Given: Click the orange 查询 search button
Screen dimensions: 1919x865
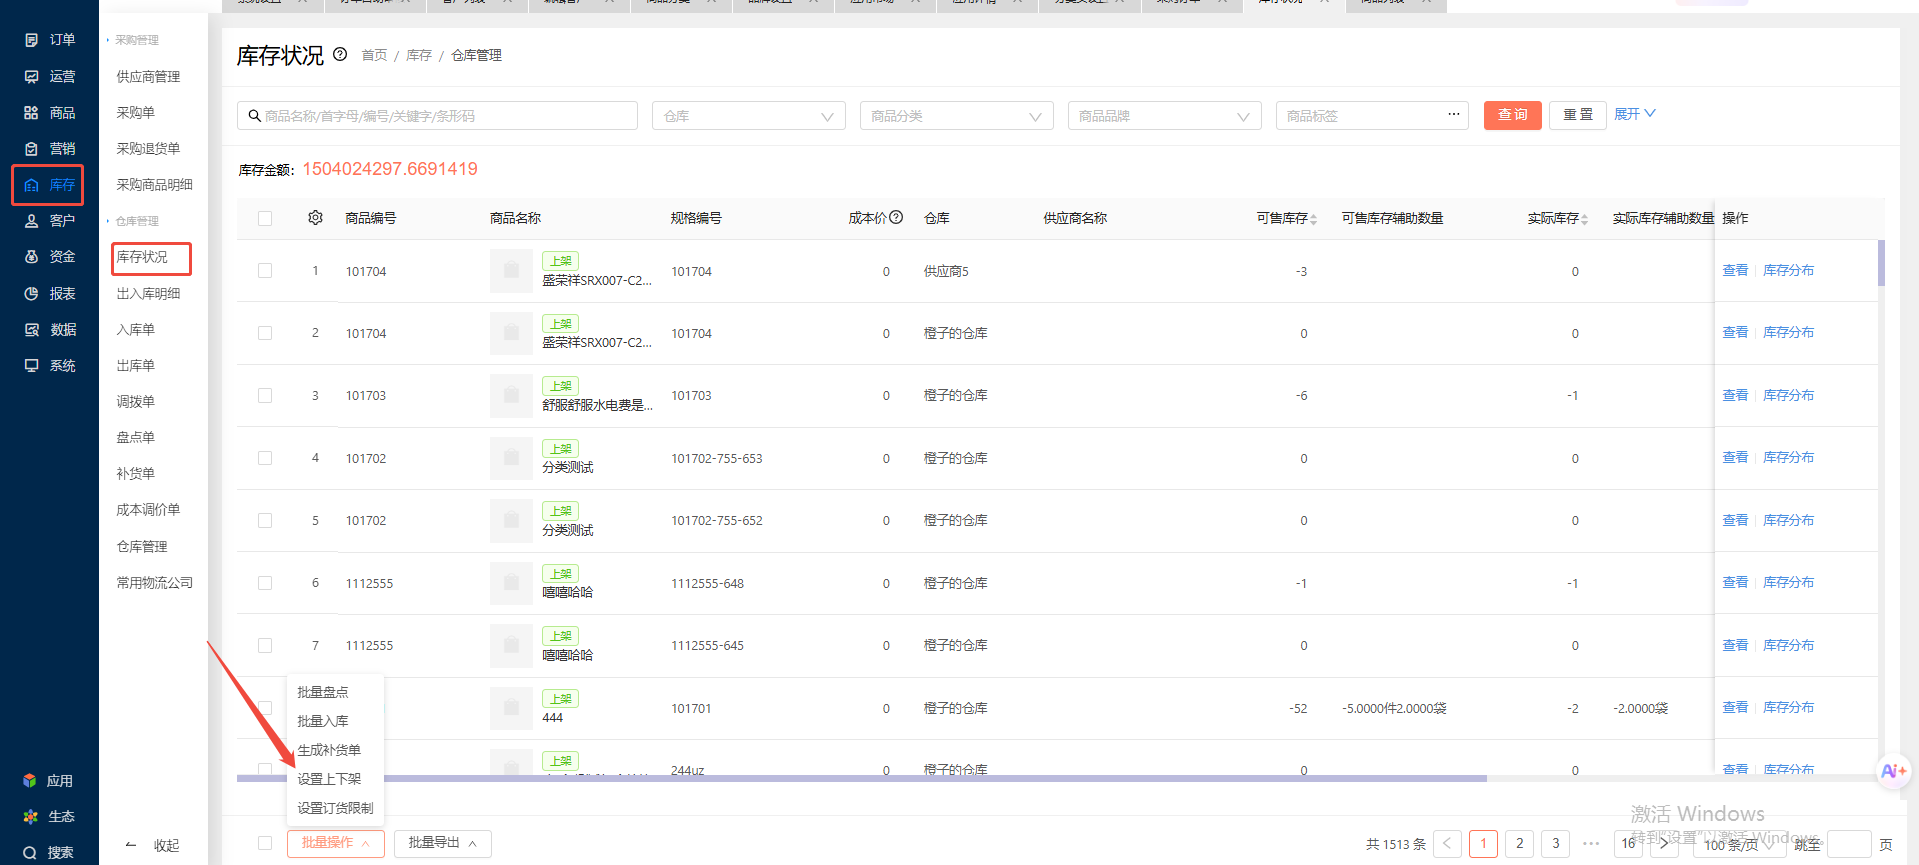Looking at the screenshot, I should pos(1512,115).
